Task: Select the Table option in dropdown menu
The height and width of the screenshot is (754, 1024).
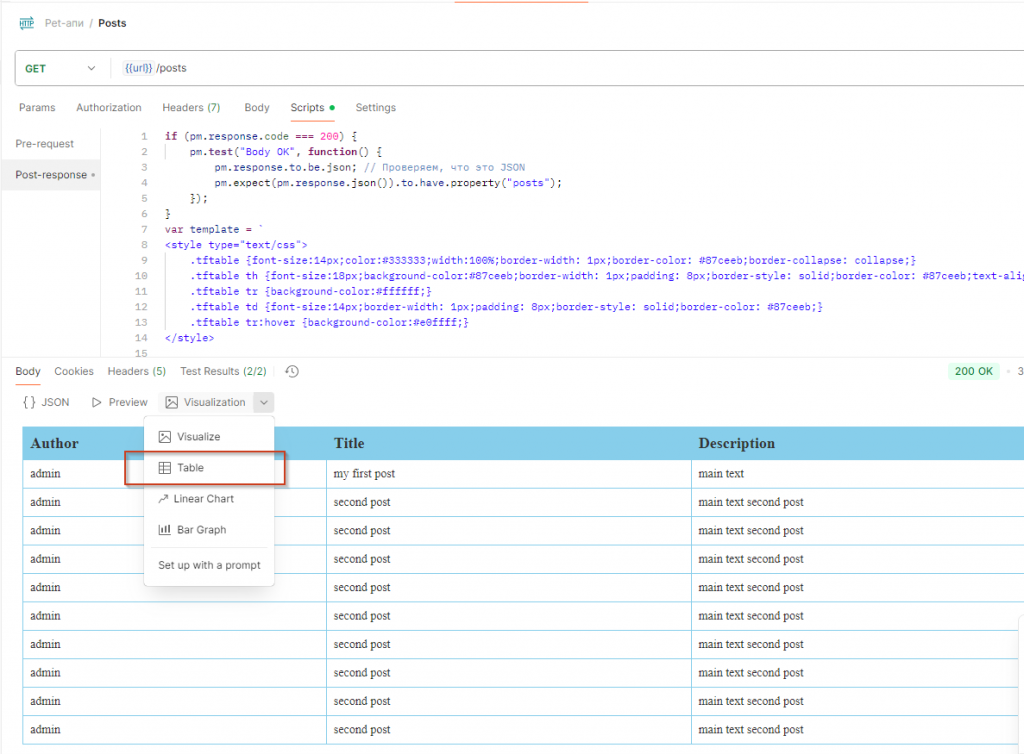Action: [190, 468]
